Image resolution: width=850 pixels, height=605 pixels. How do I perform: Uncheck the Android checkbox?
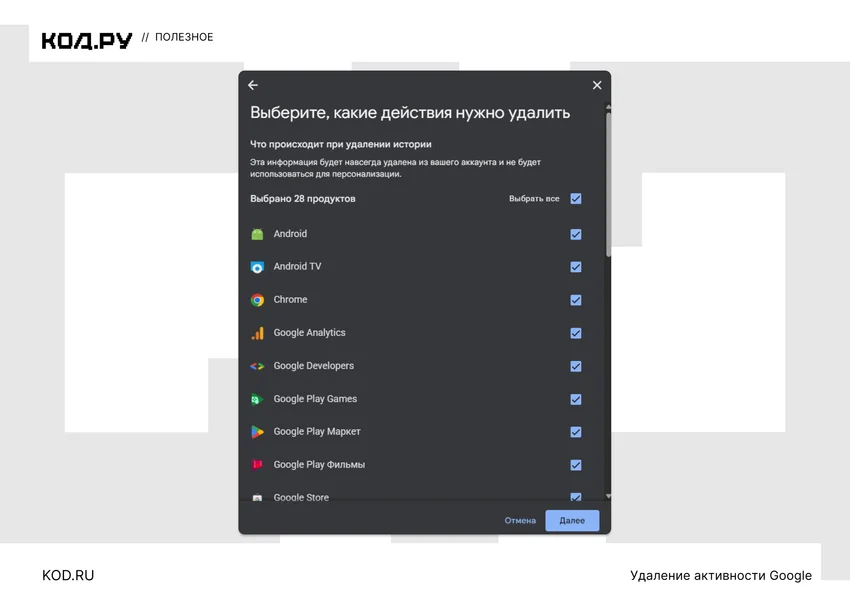click(x=576, y=234)
